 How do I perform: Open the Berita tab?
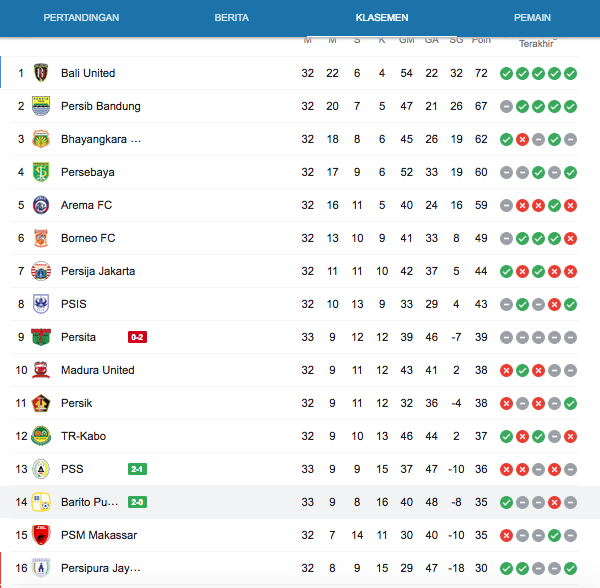click(232, 18)
